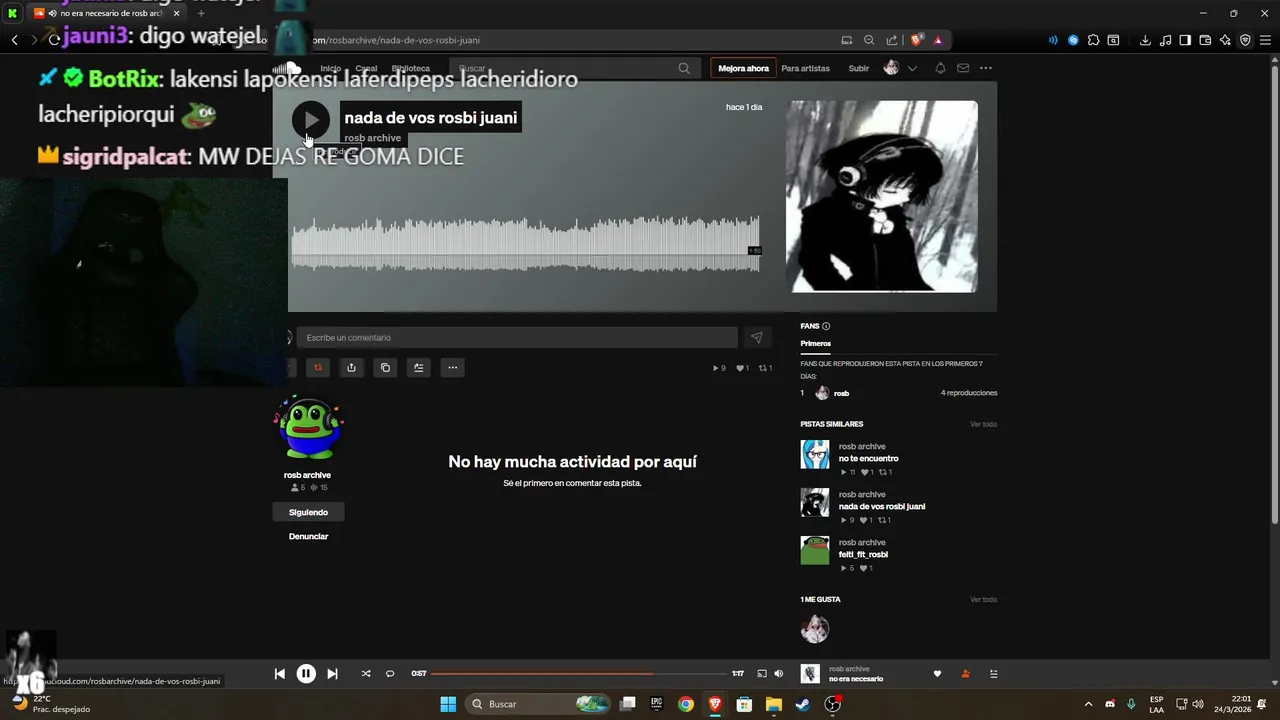Screen dimensions: 1280x720
Task: Click the search magnifier in SoundCloud header
Action: (684, 69)
